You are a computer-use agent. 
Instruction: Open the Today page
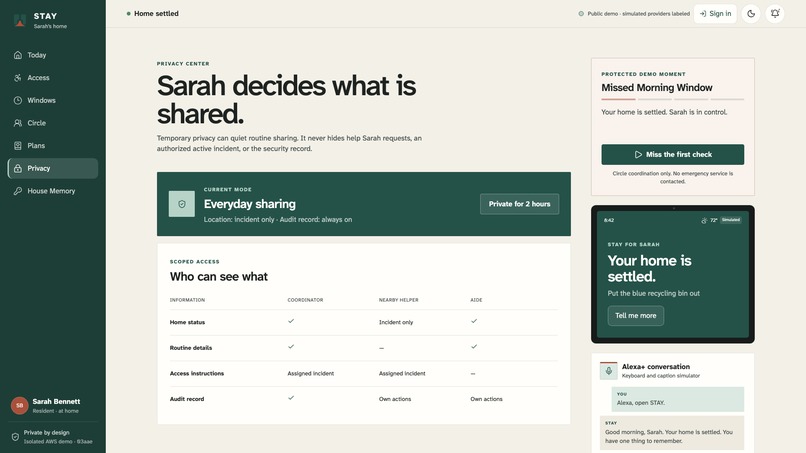(53, 55)
